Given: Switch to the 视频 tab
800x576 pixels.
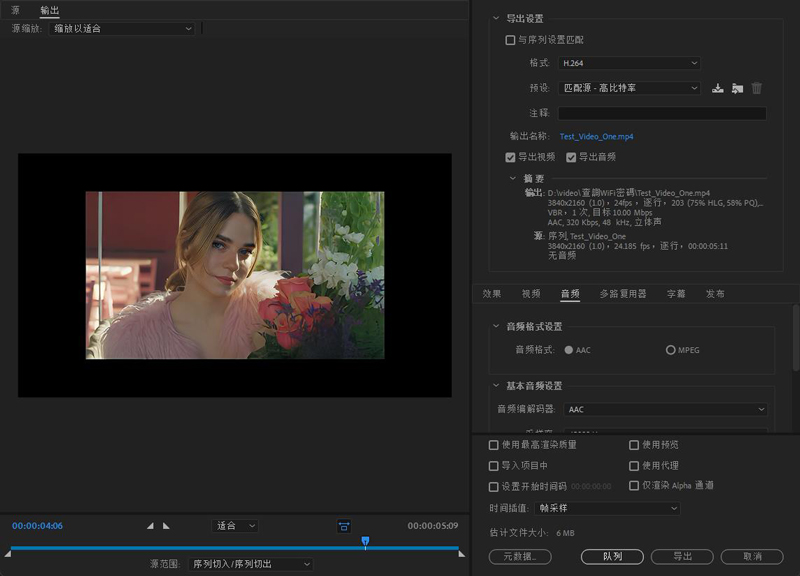Looking at the screenshot, I should pyautogui.click(x=530, y=294).
